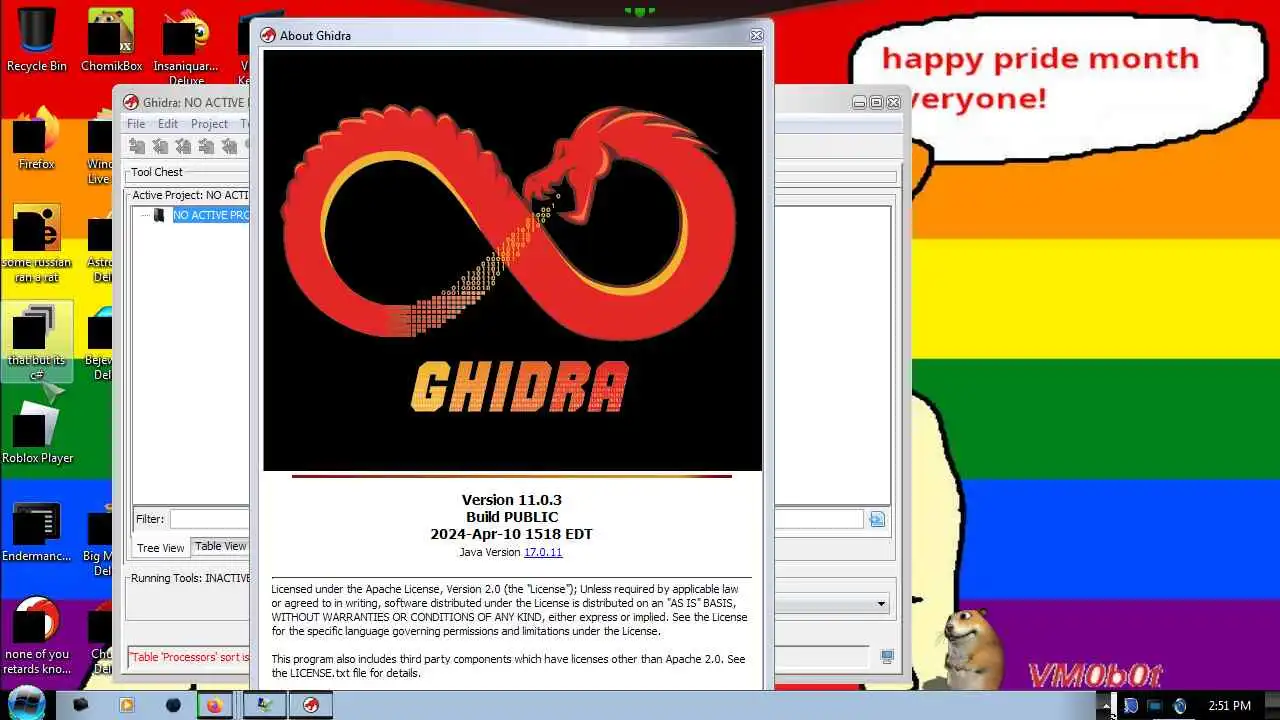The height and width of the screenshot is (720, 1280).
Task: Open Insaniquarium Deluxe desktop shortcut
Action: point(186,45)
